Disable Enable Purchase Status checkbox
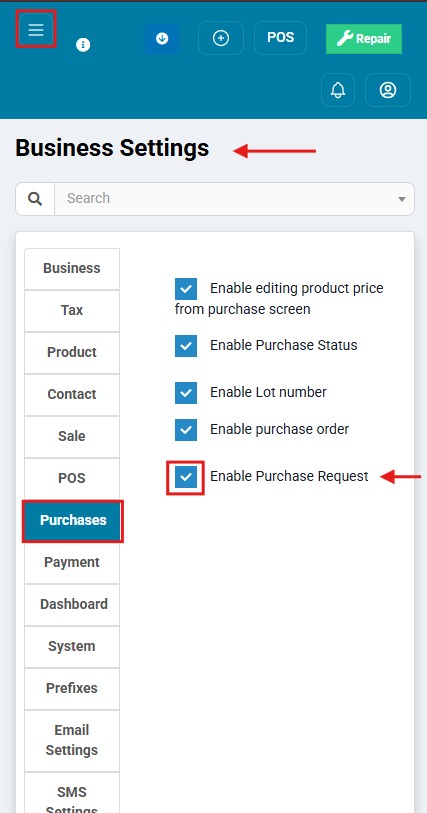Image resolution: width=427 pixels, height=813 pixels. [186, 346]
